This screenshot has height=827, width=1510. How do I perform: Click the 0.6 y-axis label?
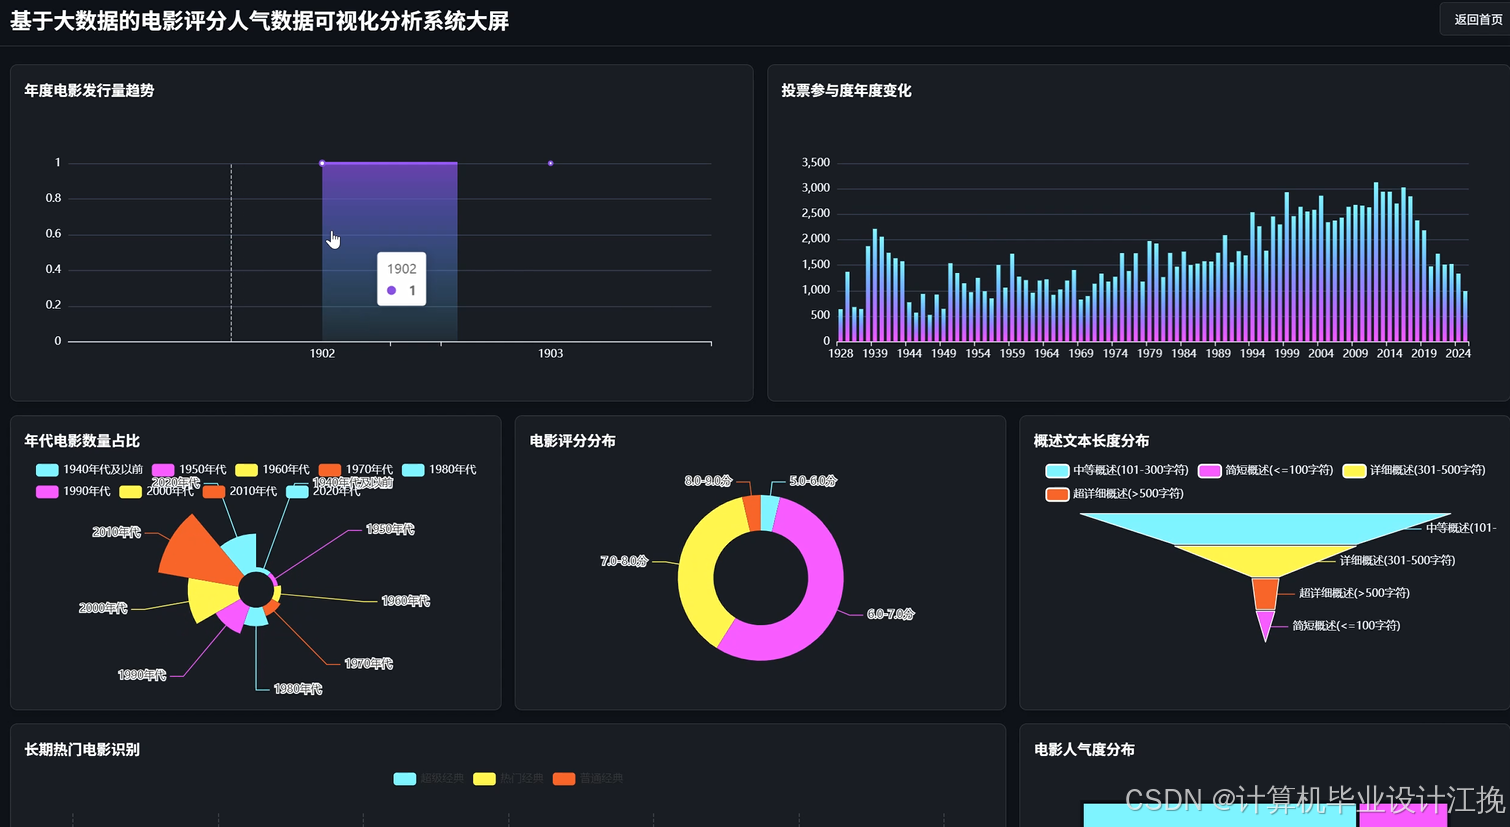point(53,233)
